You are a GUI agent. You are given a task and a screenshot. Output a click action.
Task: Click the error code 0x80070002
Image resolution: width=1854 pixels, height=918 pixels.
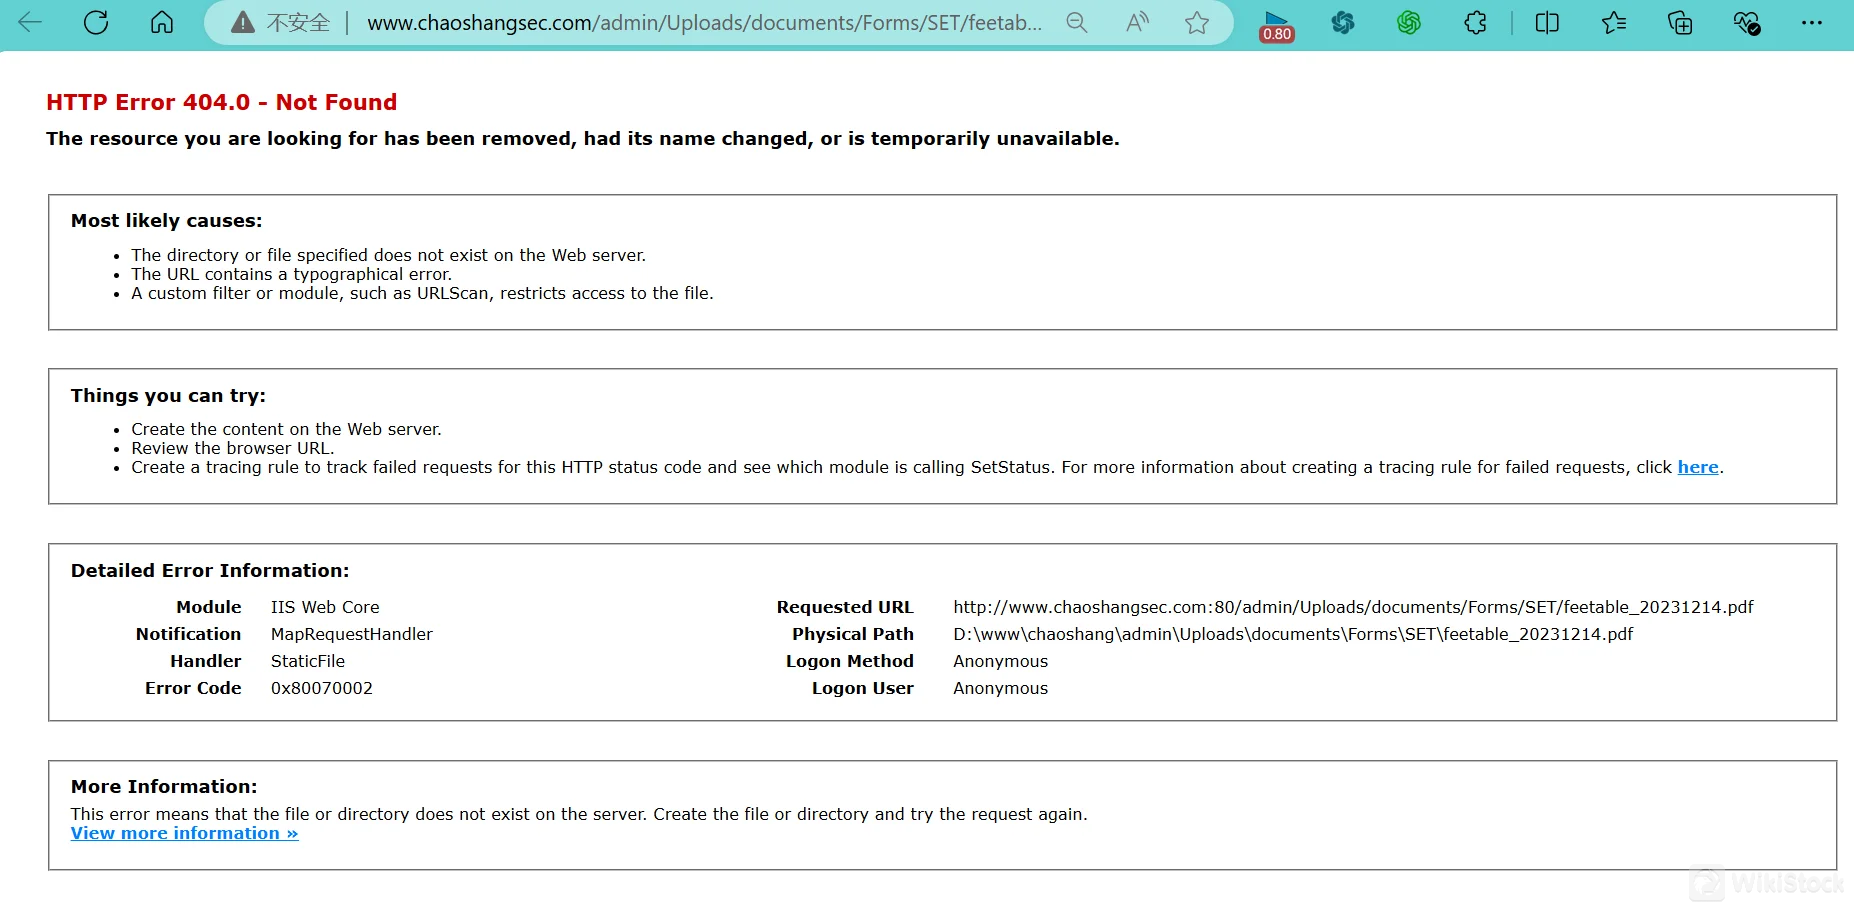tap(322, 688)
